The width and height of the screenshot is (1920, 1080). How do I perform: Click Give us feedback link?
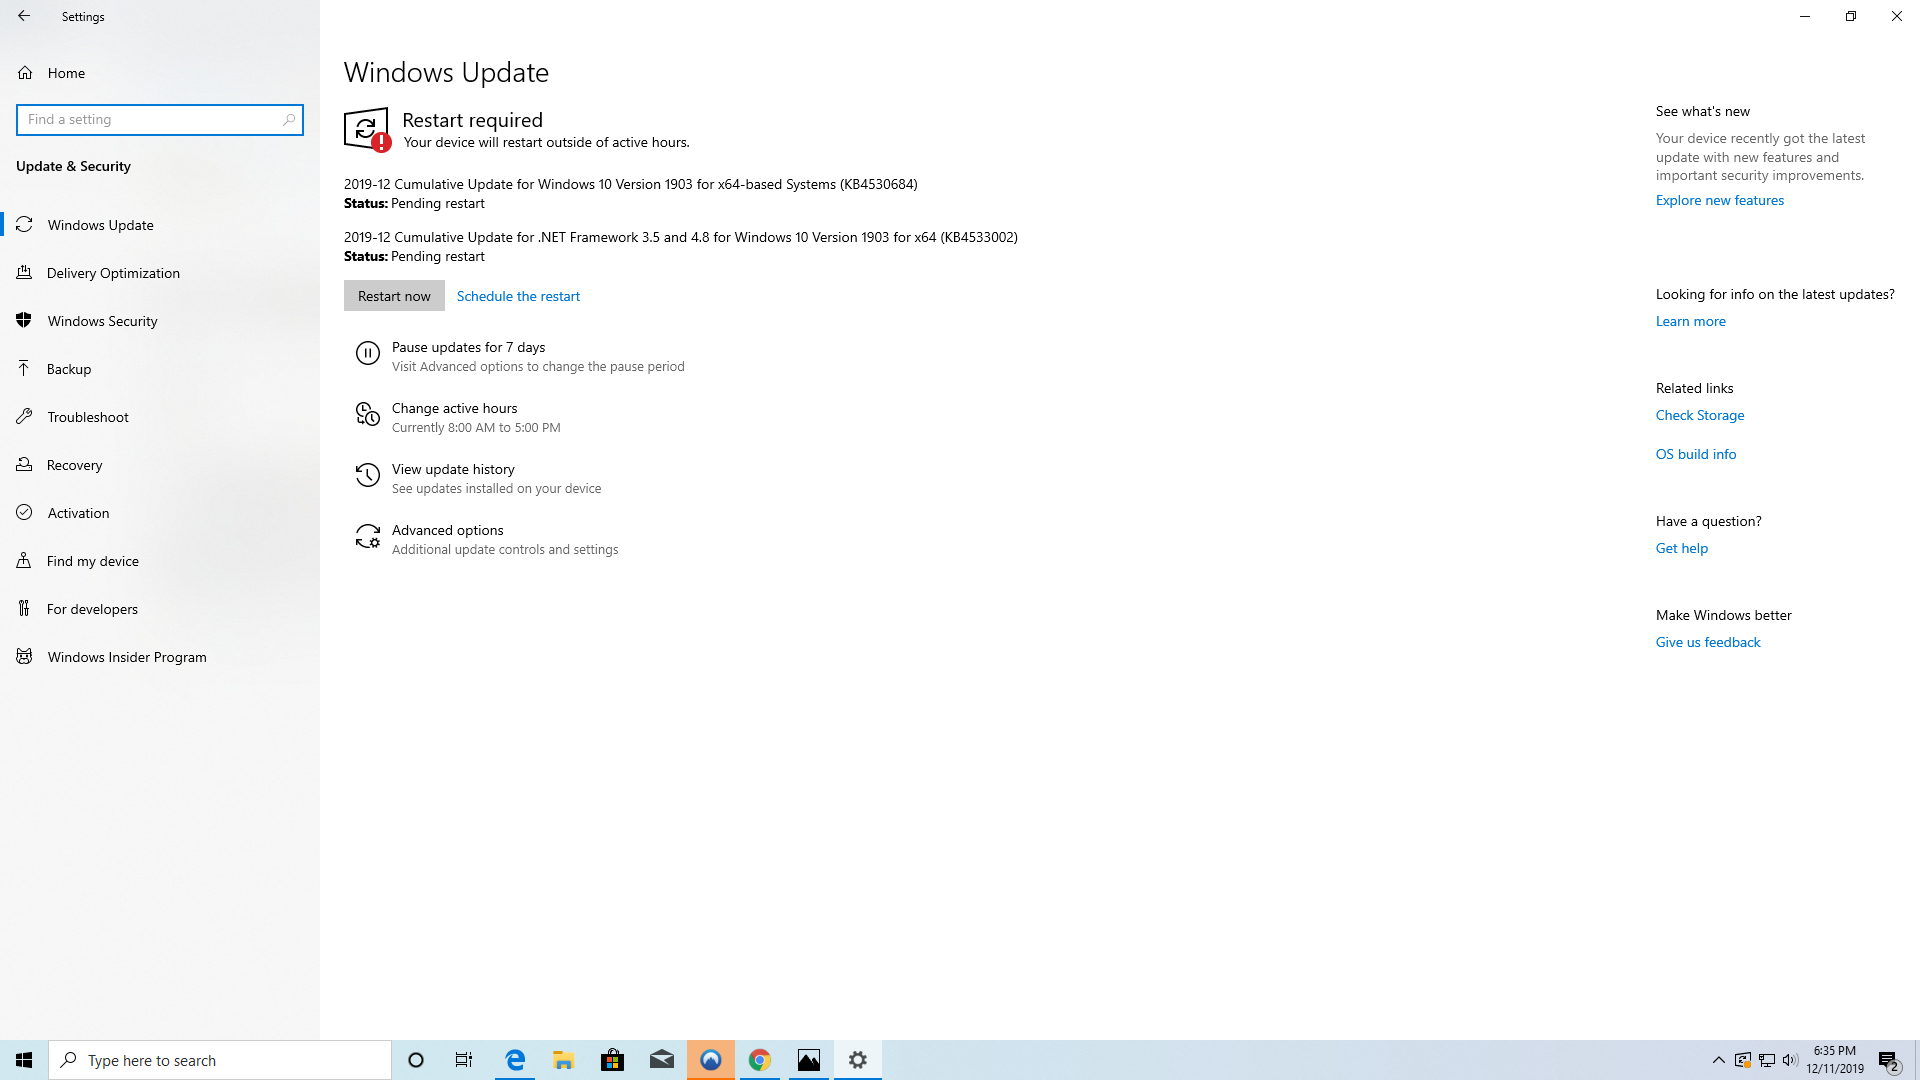pos(1707,642)
